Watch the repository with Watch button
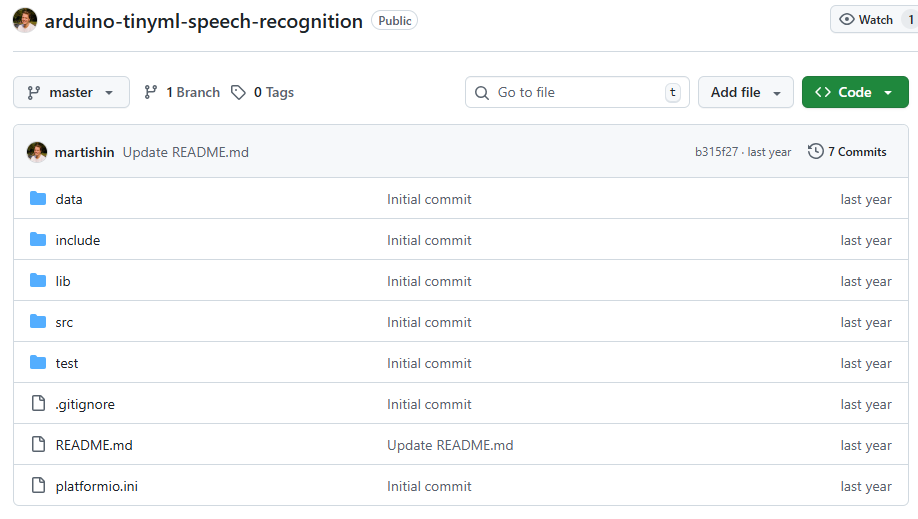Screen dimensions: 918x519 click(x=866, y=20)
